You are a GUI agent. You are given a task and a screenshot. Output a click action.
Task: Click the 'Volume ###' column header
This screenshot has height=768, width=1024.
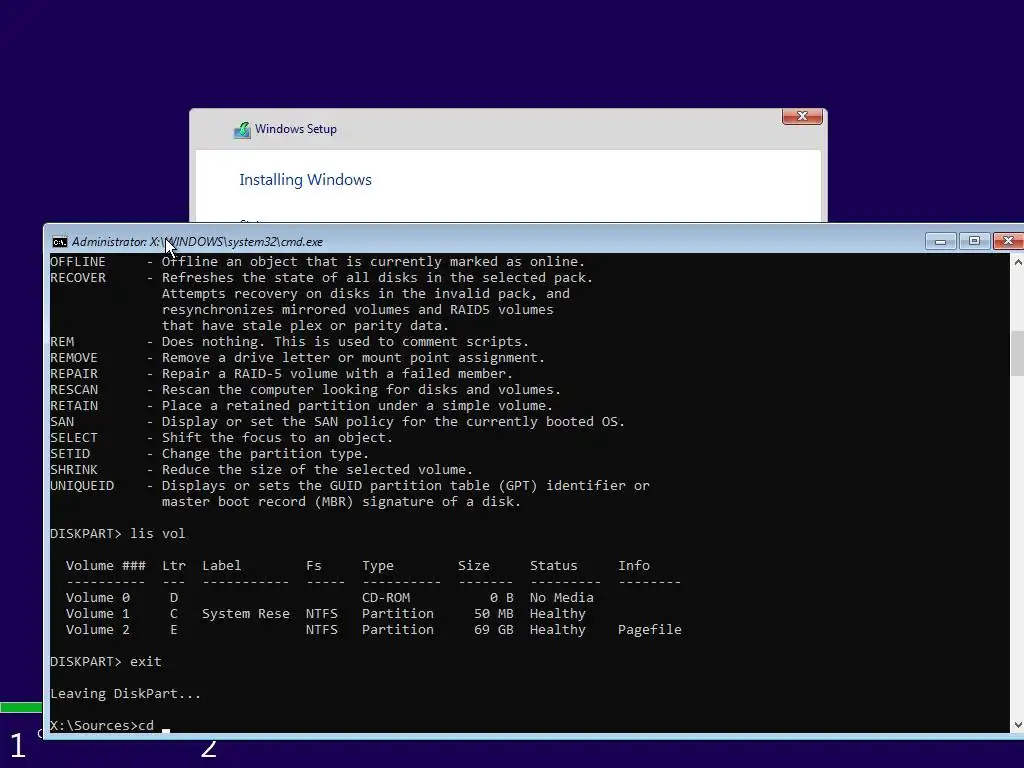(105, 566)
